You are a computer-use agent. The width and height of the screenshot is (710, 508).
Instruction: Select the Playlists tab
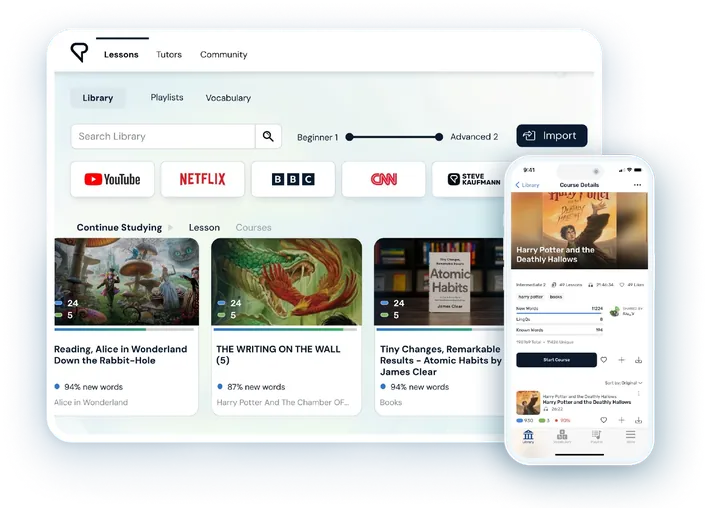point(167,98)
